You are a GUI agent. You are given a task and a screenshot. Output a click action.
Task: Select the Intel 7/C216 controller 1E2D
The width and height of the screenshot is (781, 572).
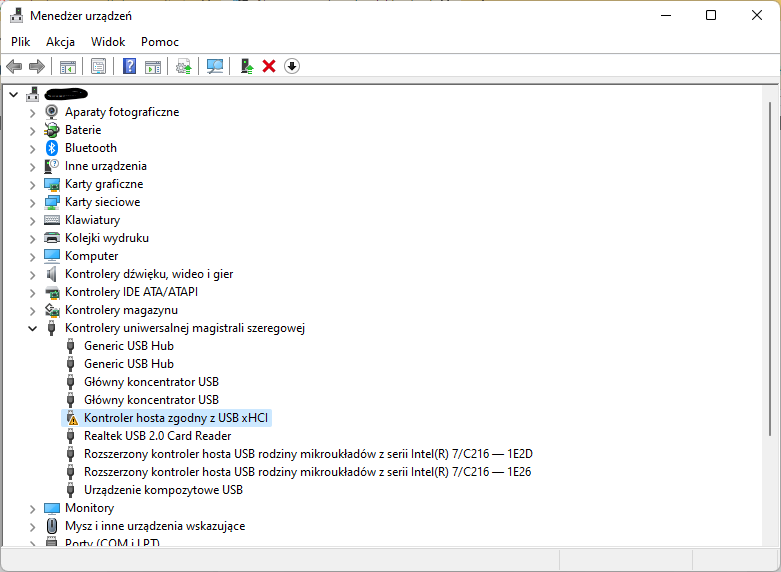coord(308,454)
